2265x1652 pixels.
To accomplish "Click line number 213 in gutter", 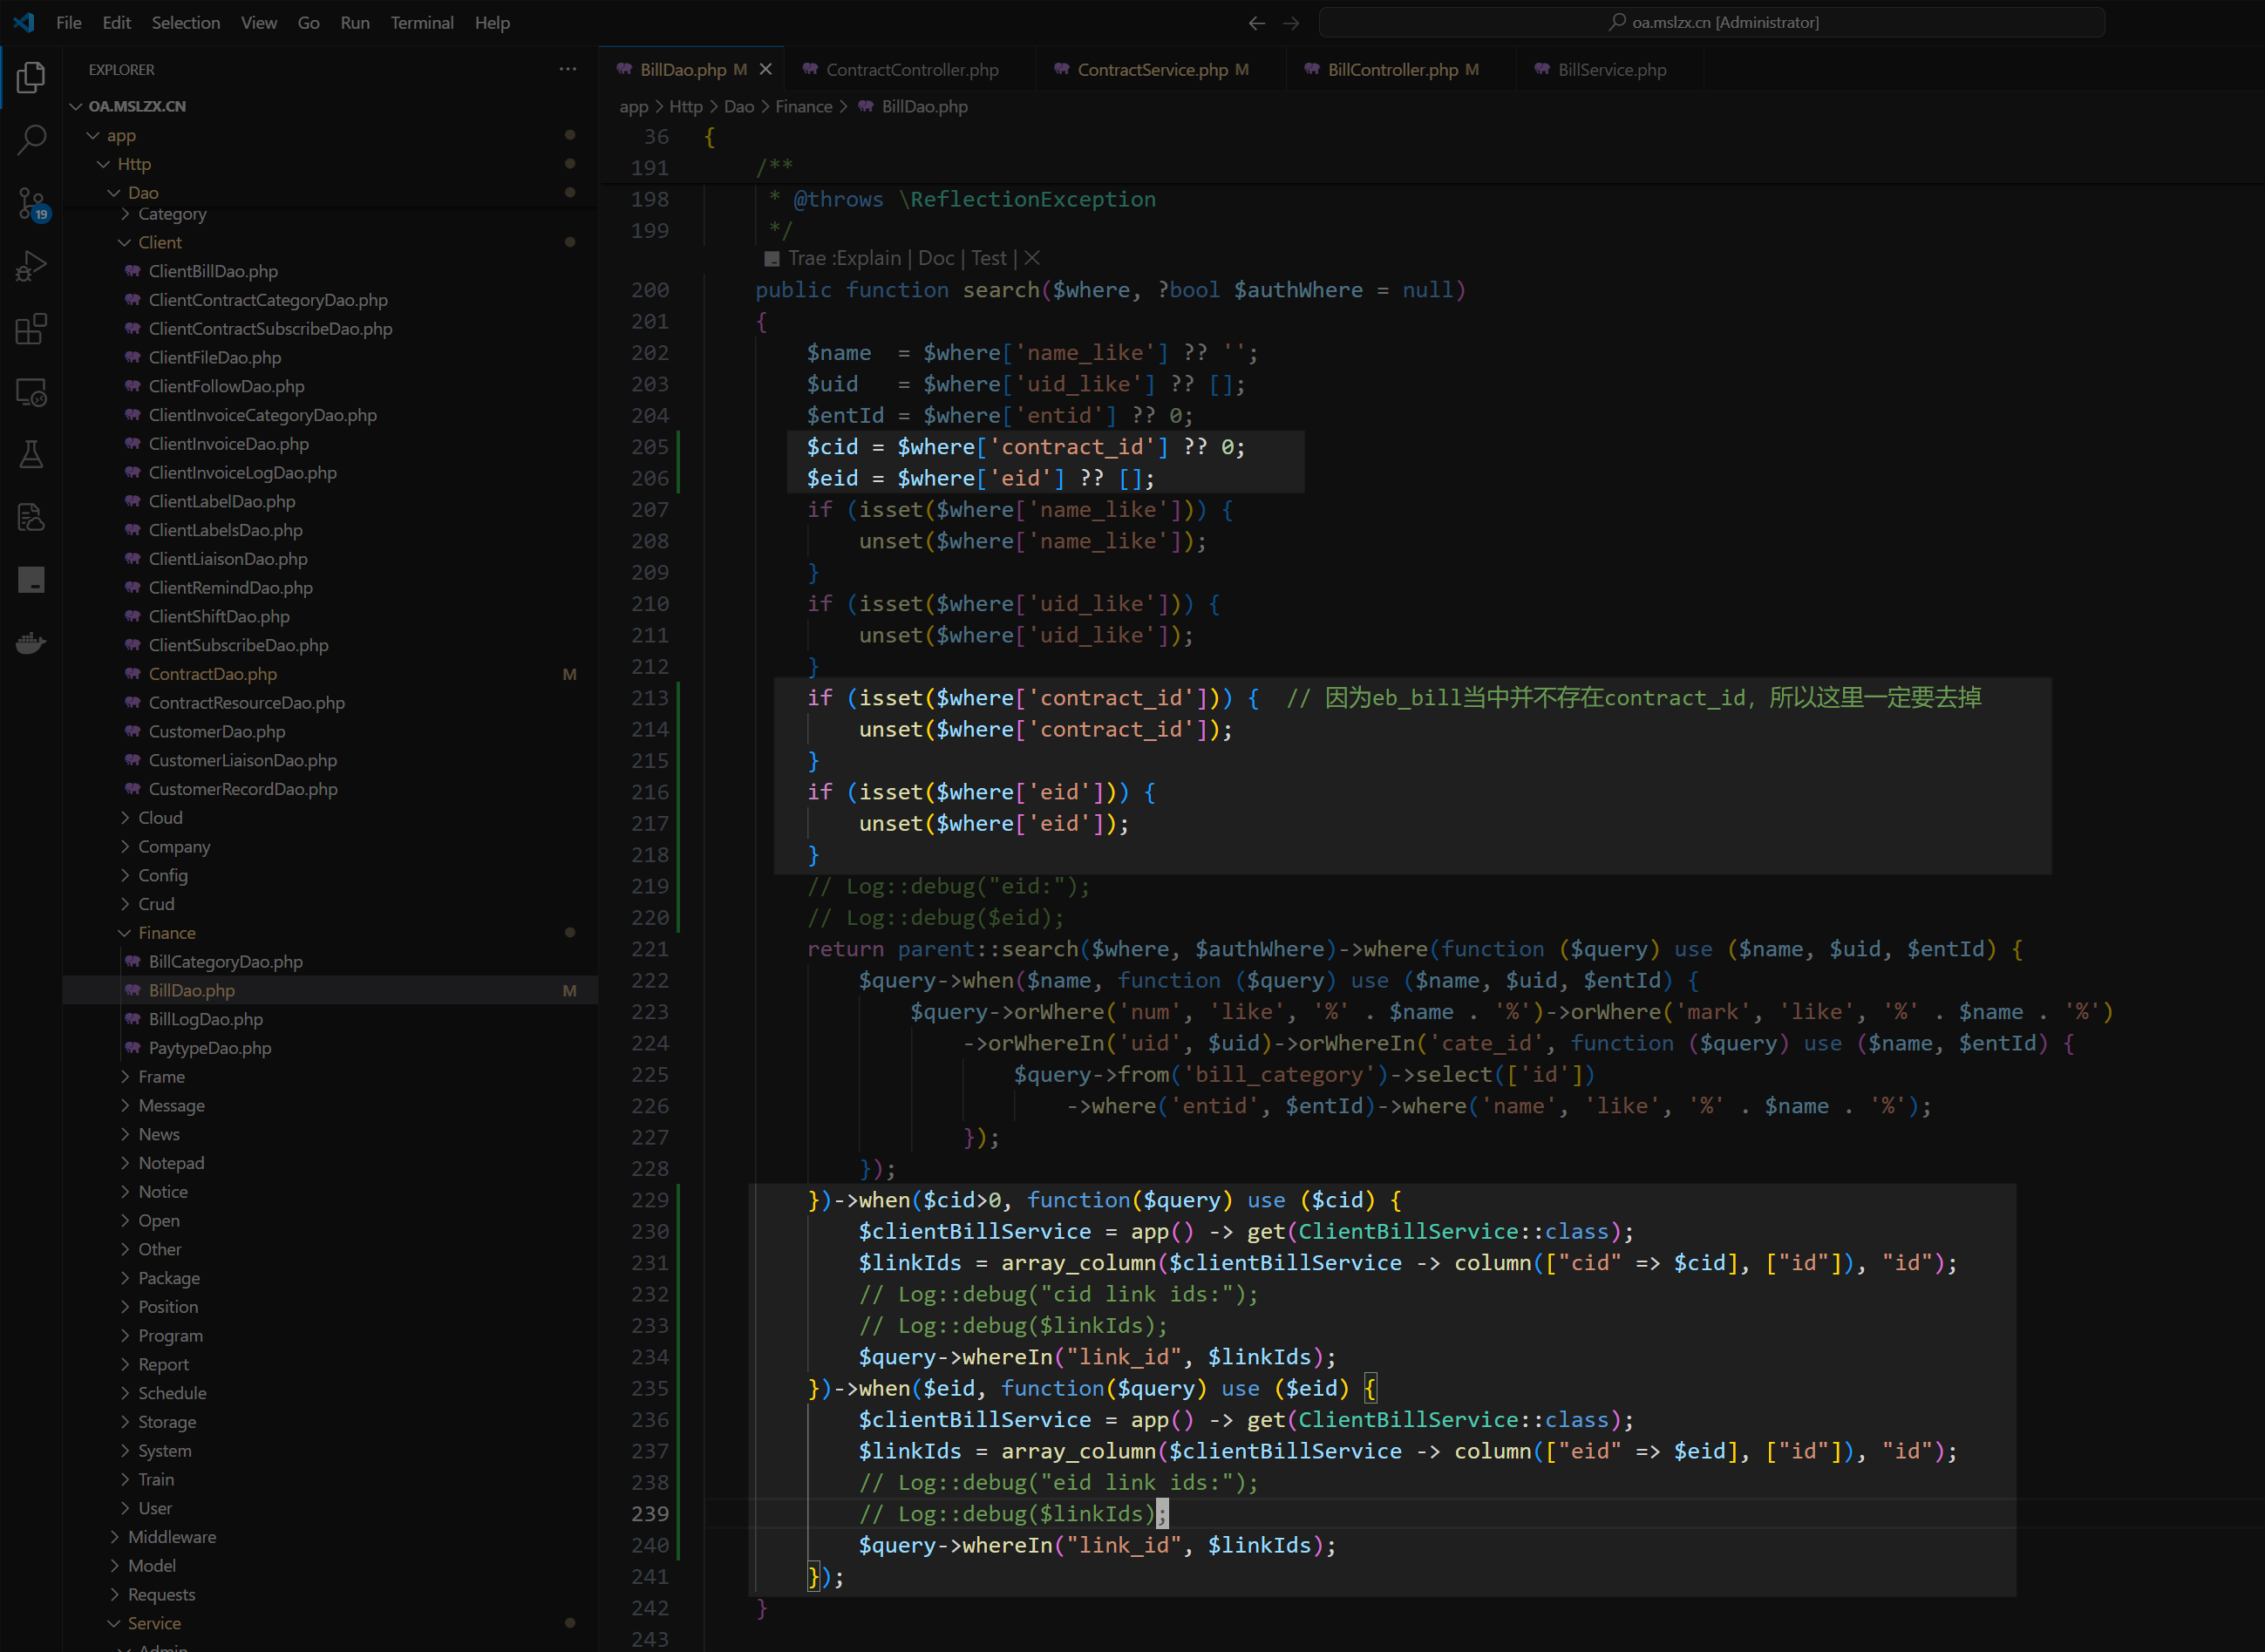I will [x=650, y=697].
